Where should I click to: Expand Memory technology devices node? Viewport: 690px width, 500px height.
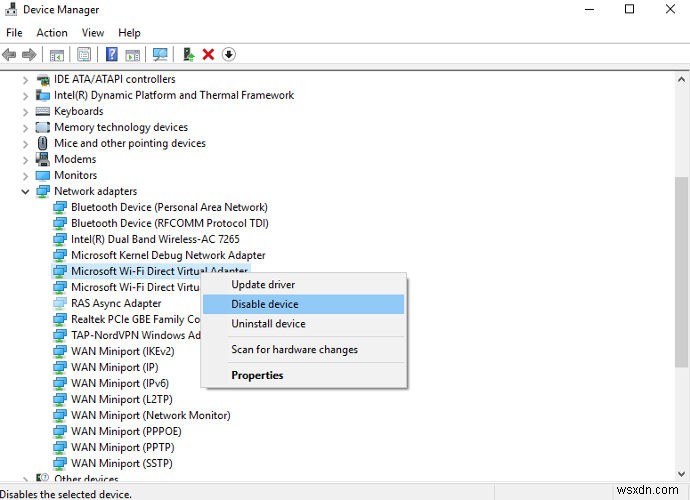point(25,128)
